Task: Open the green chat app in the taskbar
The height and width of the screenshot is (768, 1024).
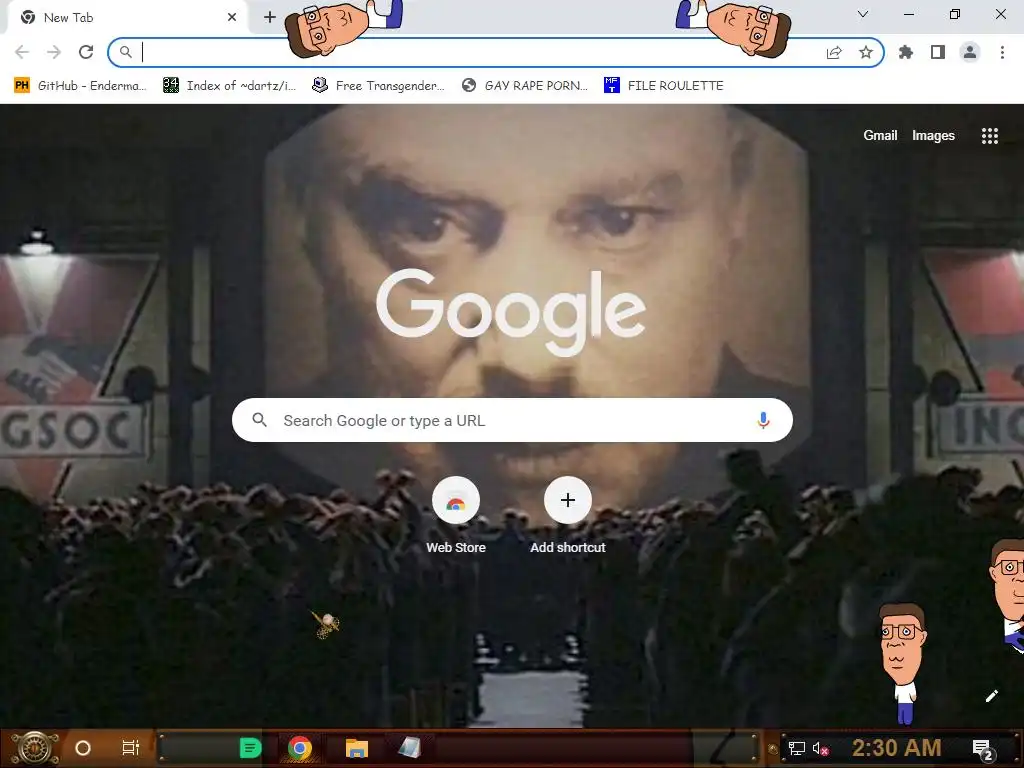Action: [250, 748]
